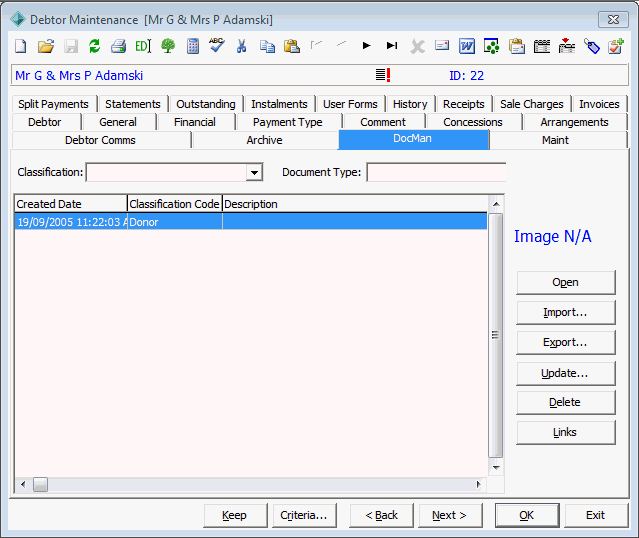Click the previous record arrow icon

pyautogui.click(x=342, y=44)
